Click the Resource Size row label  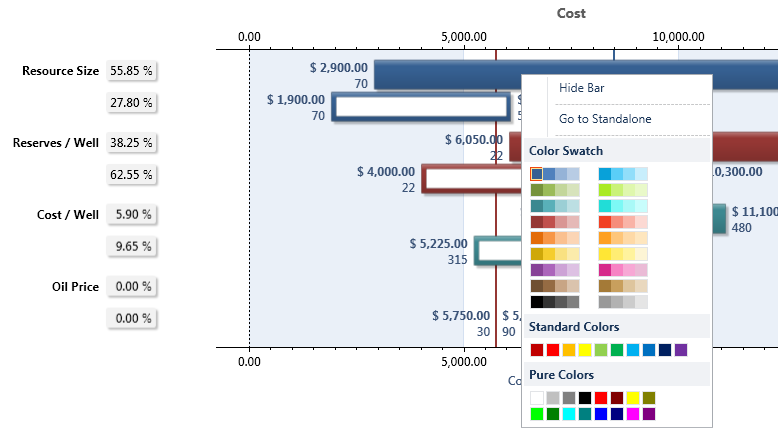point(60,71)
